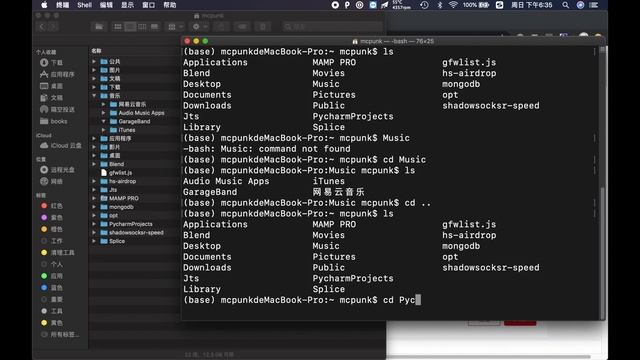The height and width of the screenshot is (360, 640).
Task: Switch Finder to column view
Action: [142, 27]
